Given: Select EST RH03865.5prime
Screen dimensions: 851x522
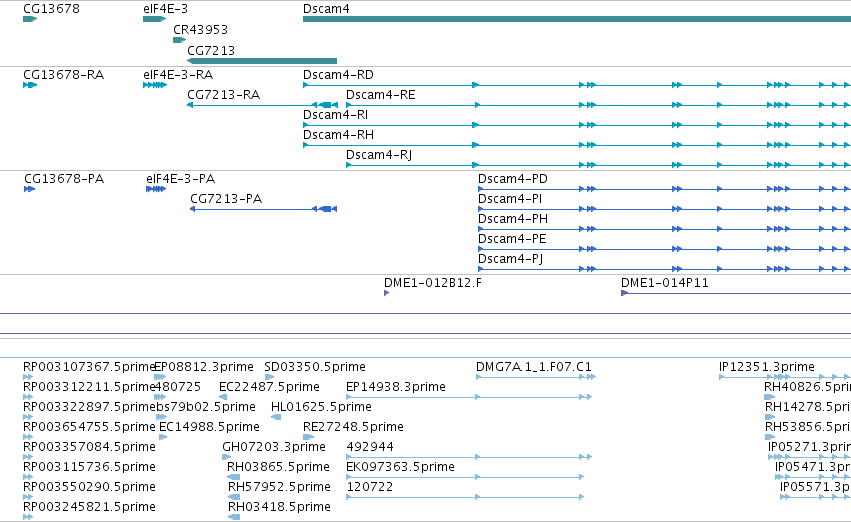Looking at the screenshot, I should [x=278, y=468].
